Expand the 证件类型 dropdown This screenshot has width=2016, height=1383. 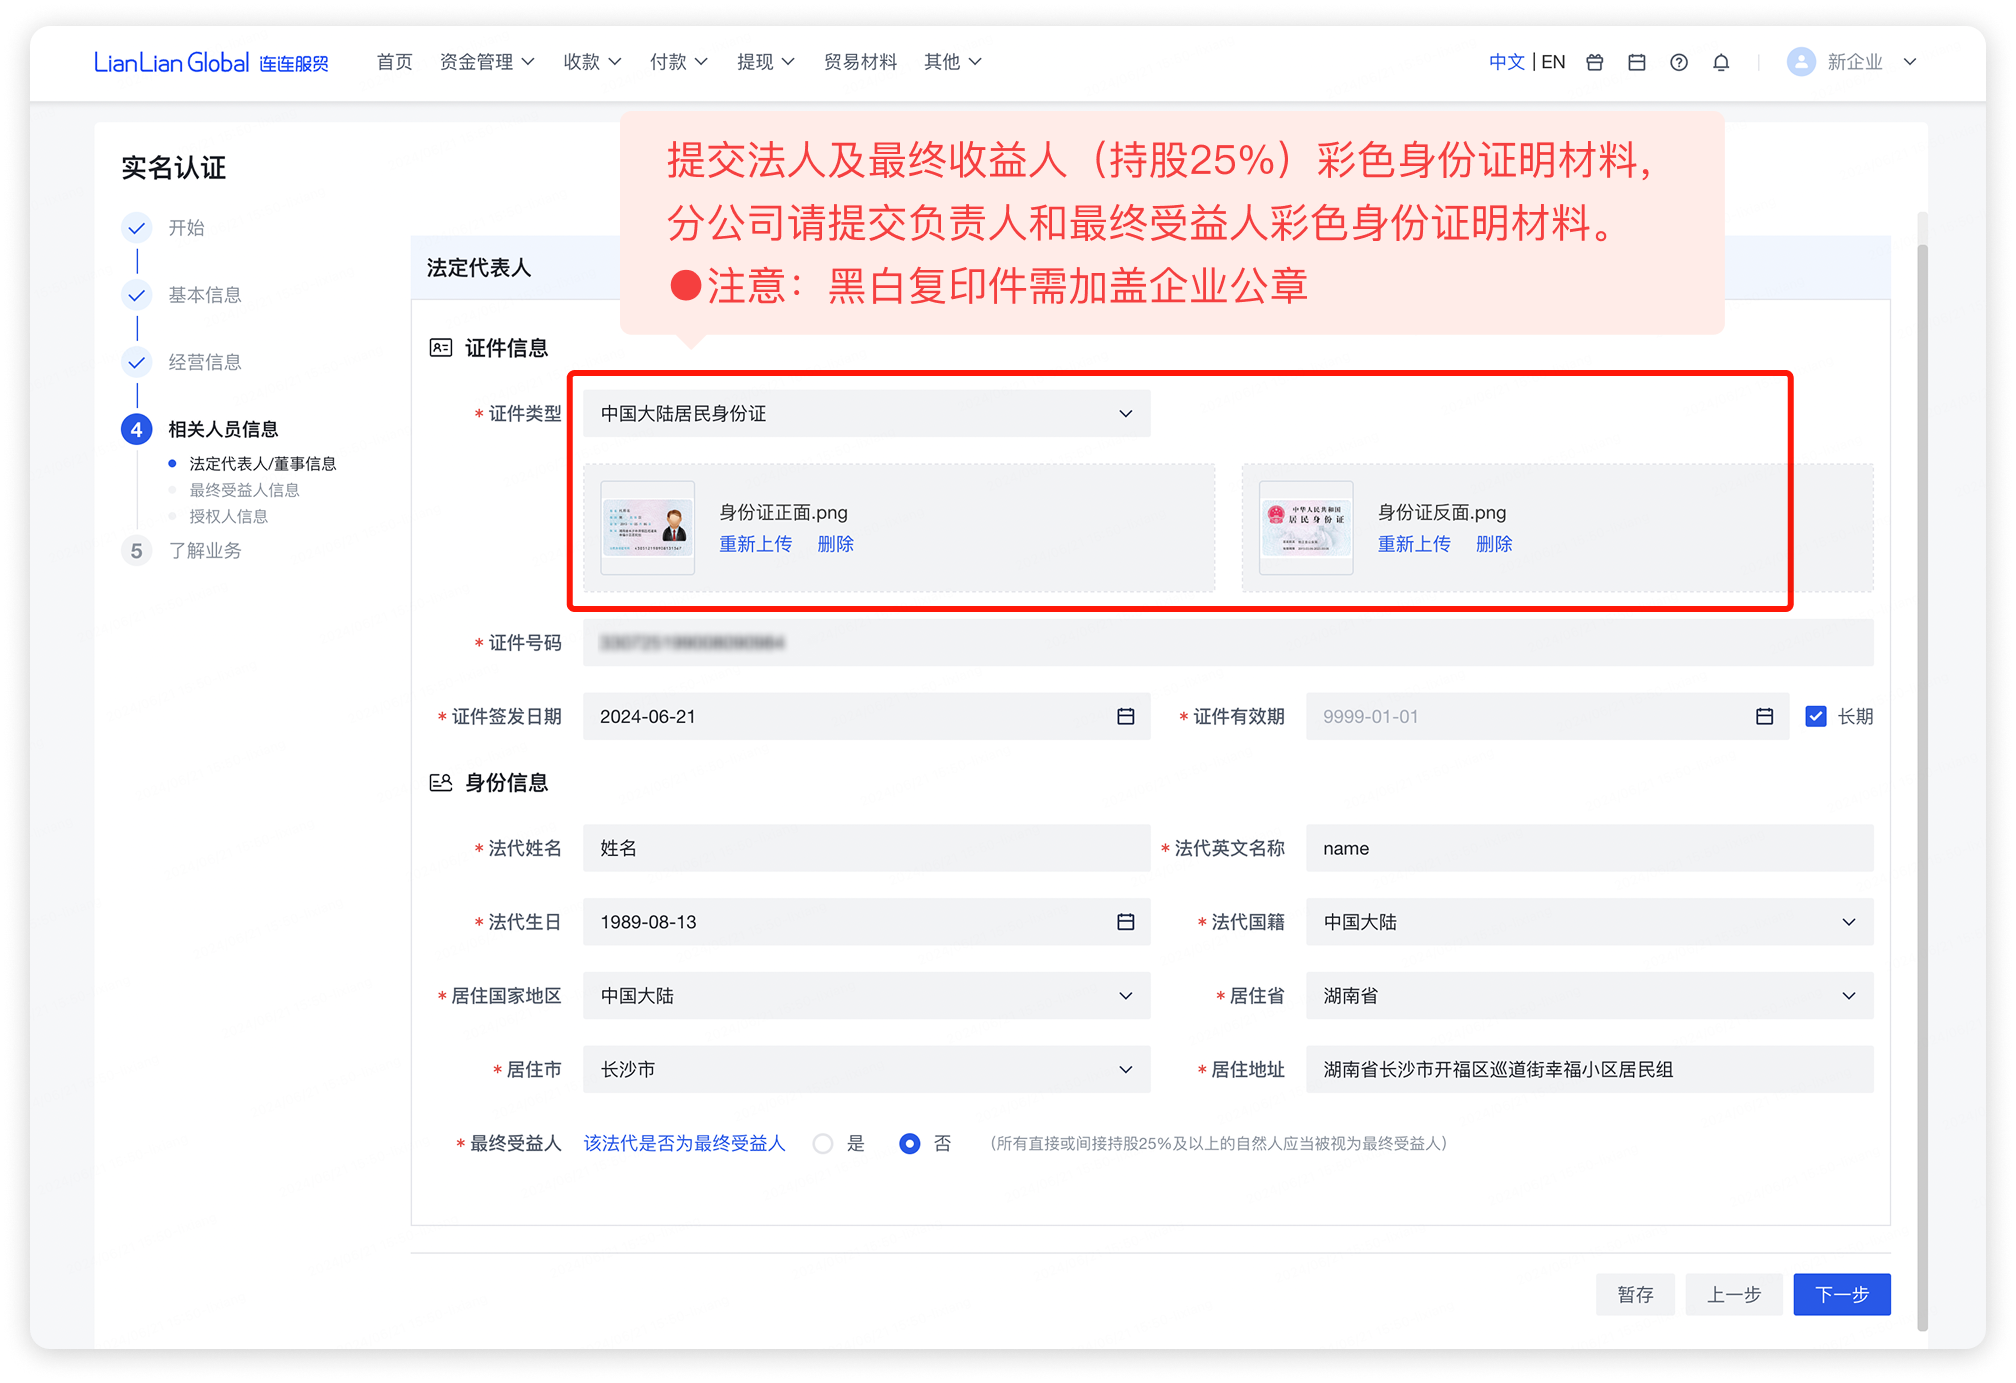coord(866,413)
